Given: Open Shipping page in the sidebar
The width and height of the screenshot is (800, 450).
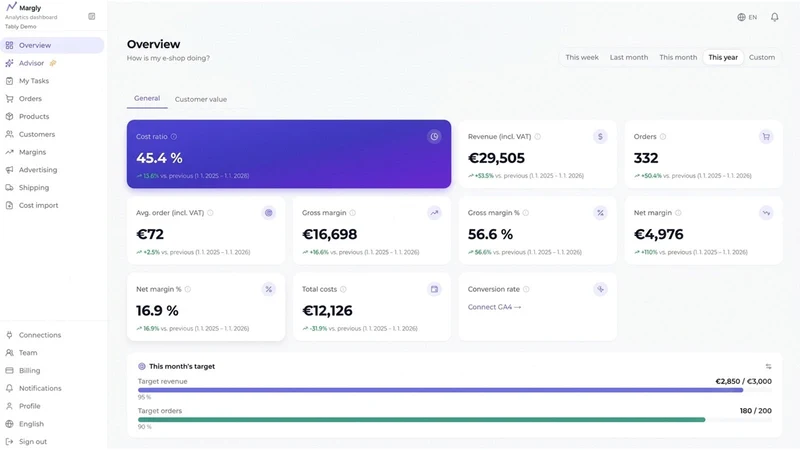Looking at the screenshot, I should pos(52,188).
